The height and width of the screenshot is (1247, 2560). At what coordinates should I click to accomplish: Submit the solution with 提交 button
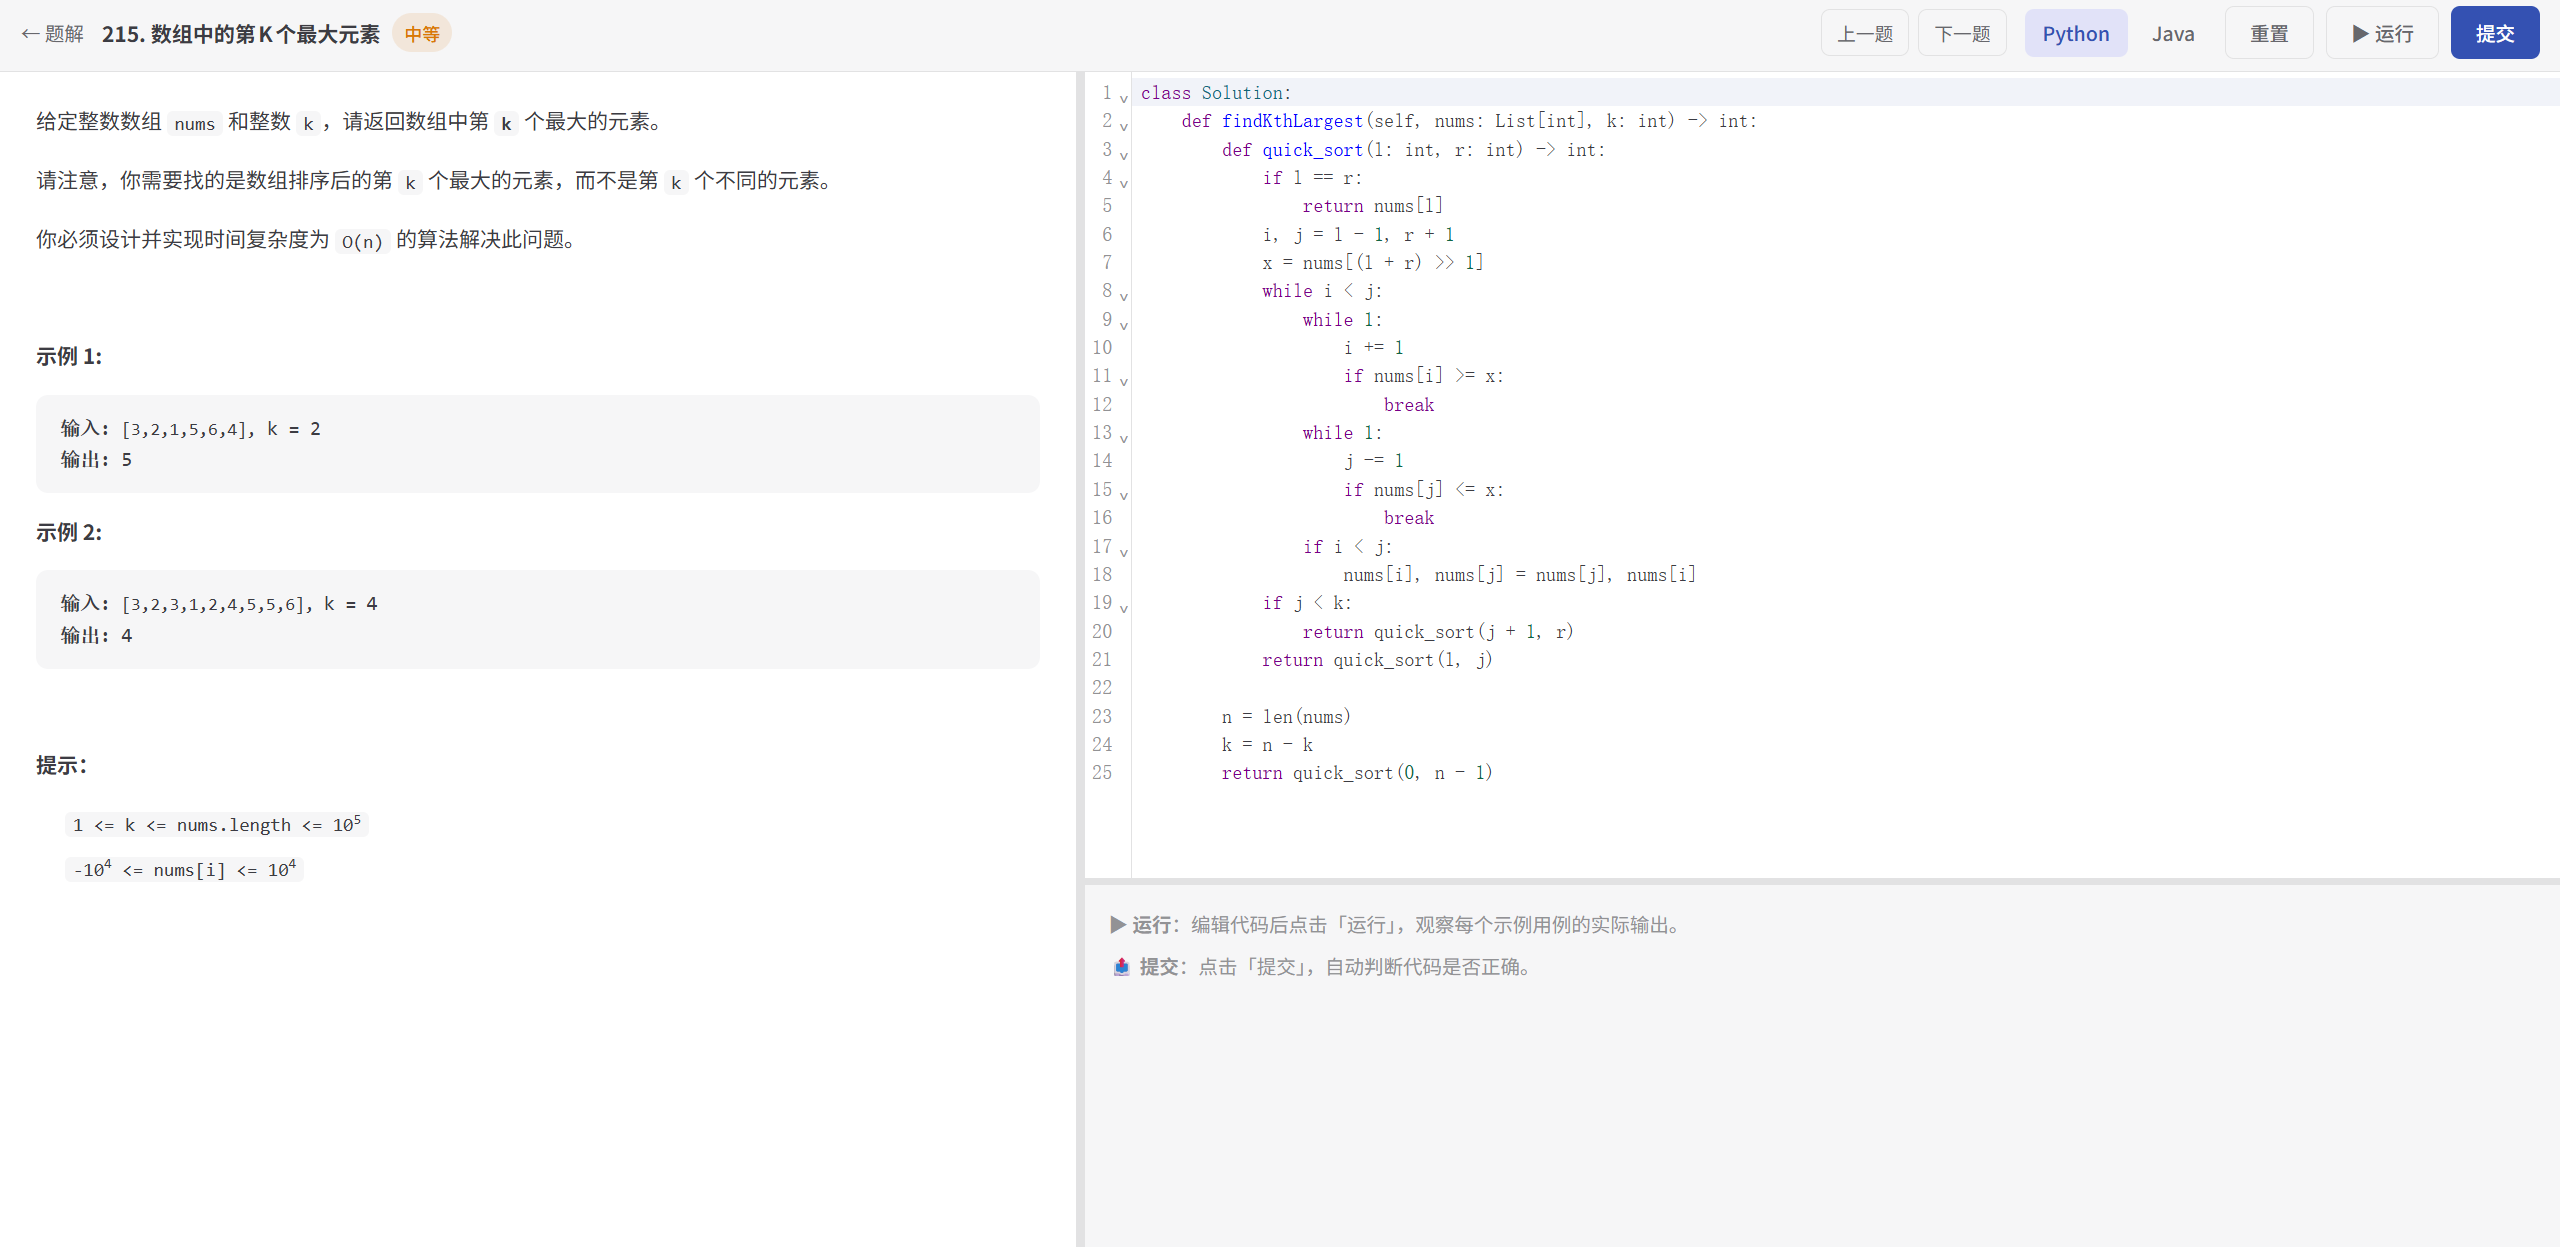[2494, 34]
